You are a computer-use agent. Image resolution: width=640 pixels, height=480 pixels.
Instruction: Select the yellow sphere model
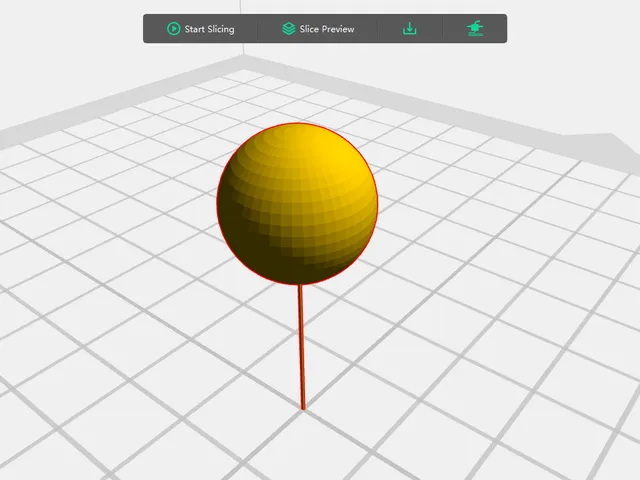point(297,203)
